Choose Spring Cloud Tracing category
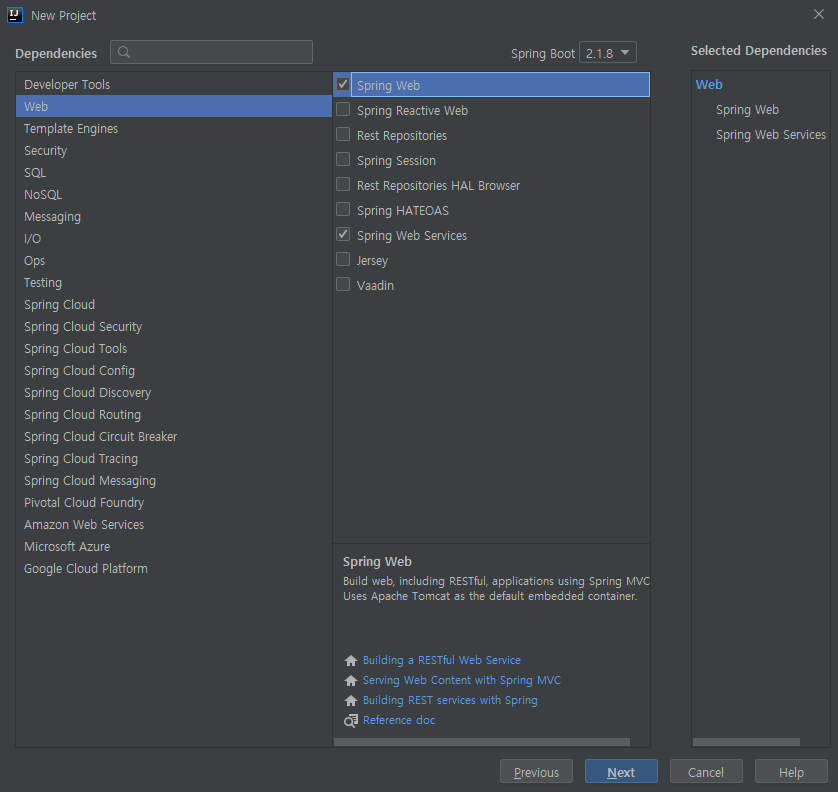Screen dimensions: 838x792 [x=174, y=459]
